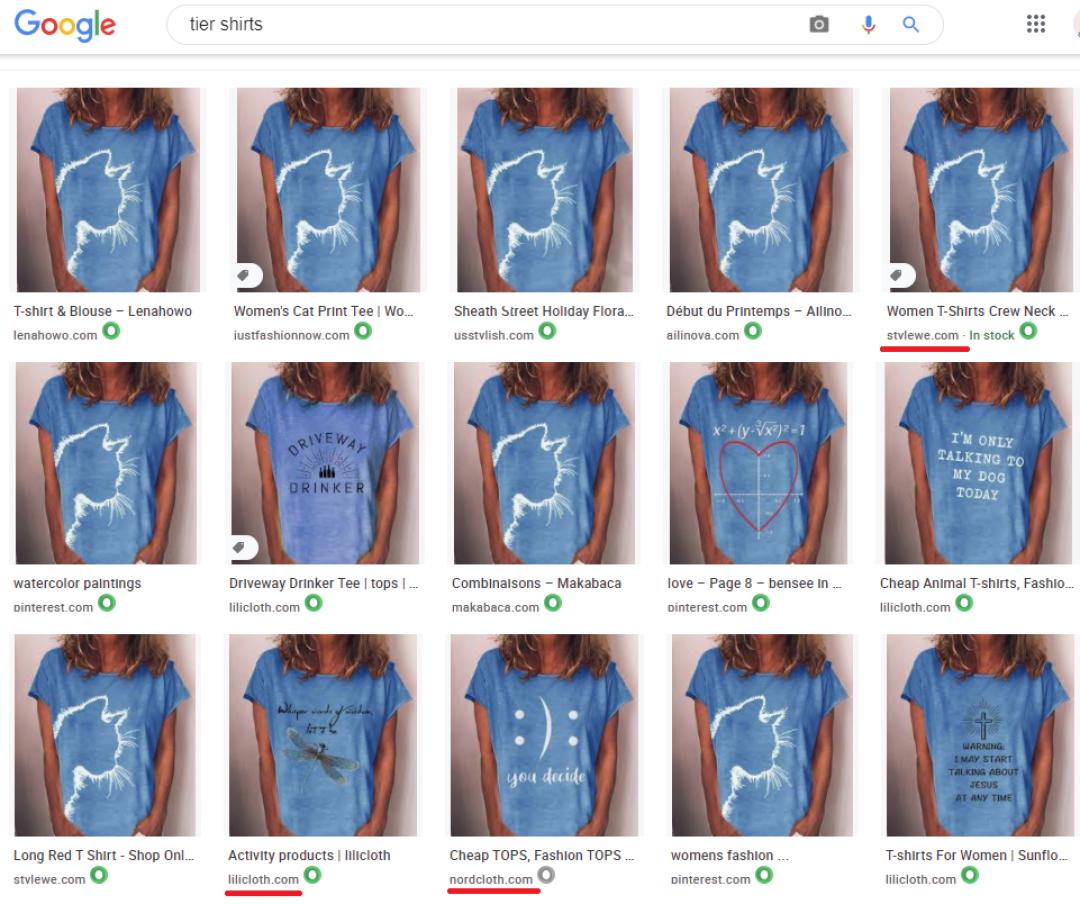Open search by image camera icon
Viewport: 1080px width, 904px height.
point(818,25)
